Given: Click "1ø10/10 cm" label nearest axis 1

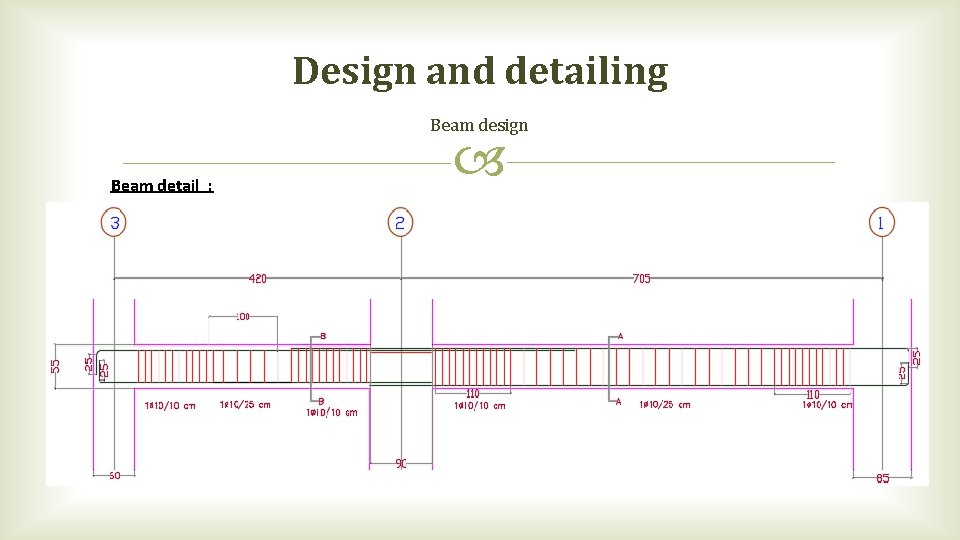Looking at the screenshot, I should (x=827, y=405).
